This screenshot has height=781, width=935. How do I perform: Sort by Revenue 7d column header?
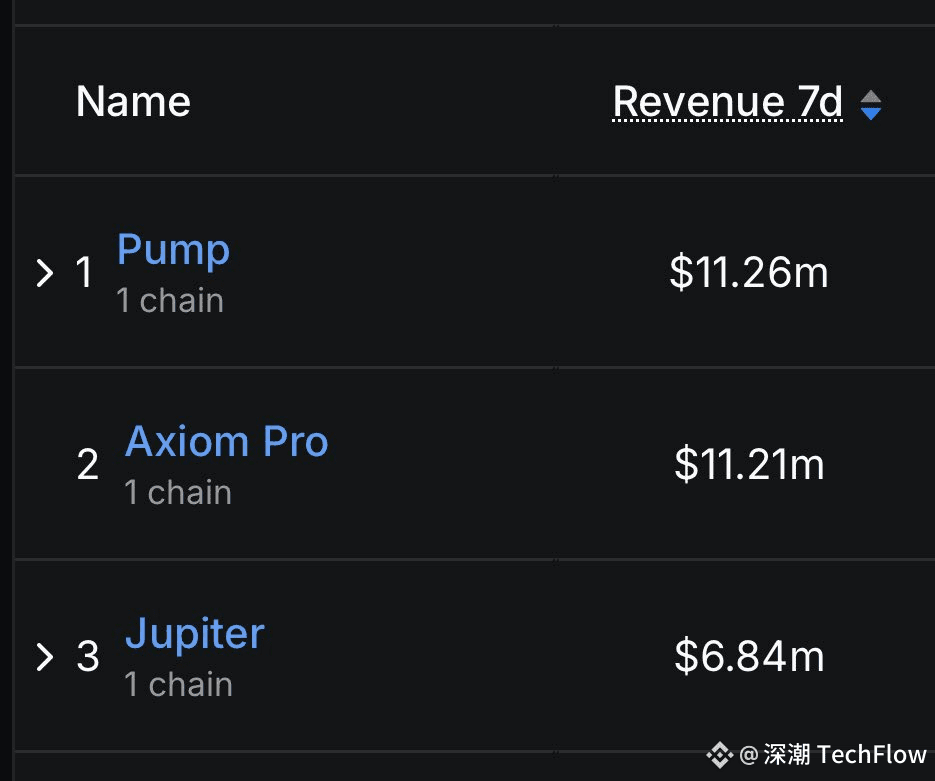tap(727, 102)
